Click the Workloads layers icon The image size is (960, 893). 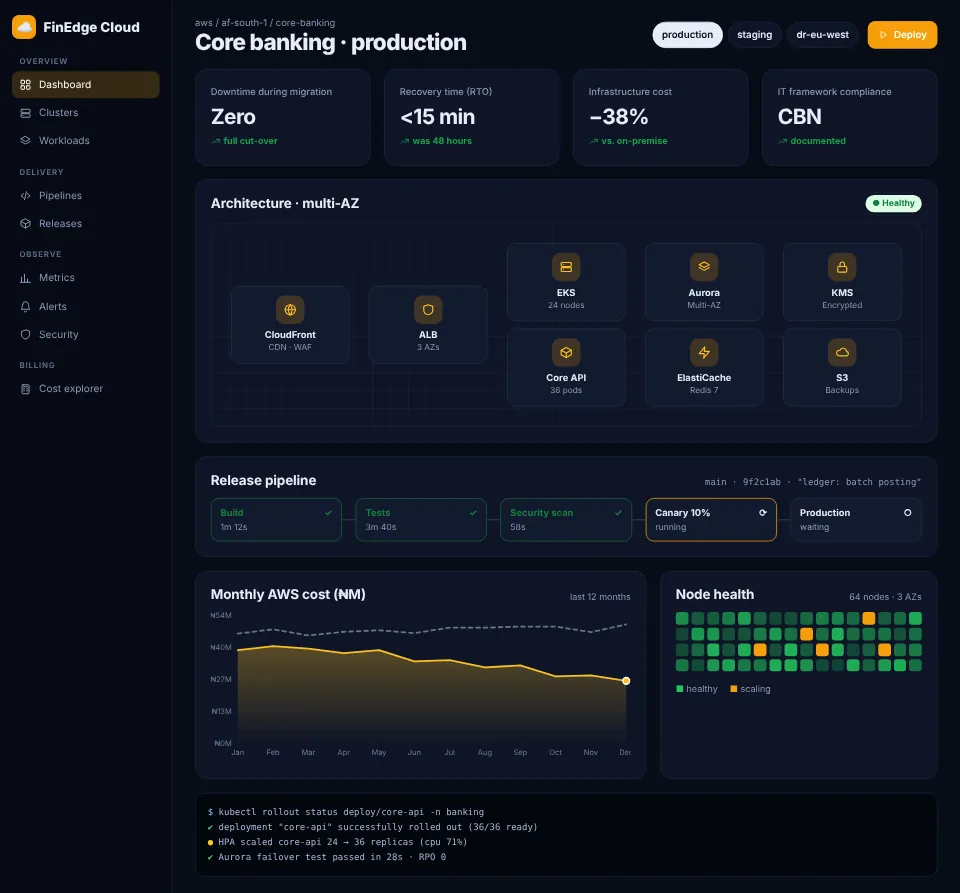(25, 140)
